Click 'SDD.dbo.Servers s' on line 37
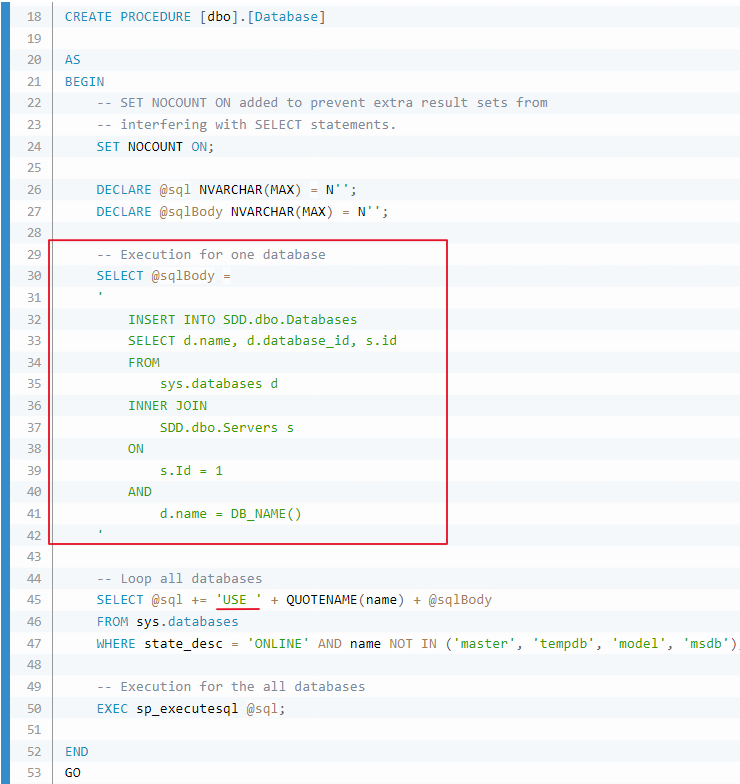 [227, 428]
